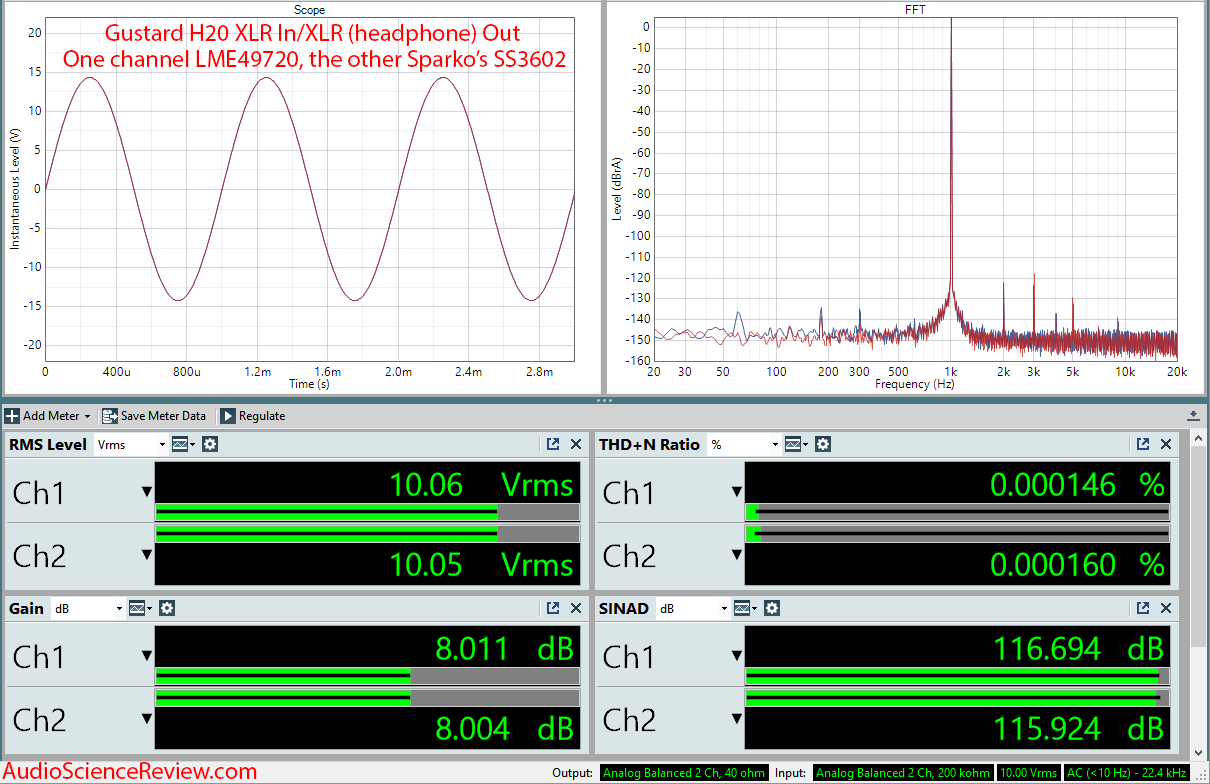Open RMS Level unit dropdown showing Vrms

coord(130,444)
